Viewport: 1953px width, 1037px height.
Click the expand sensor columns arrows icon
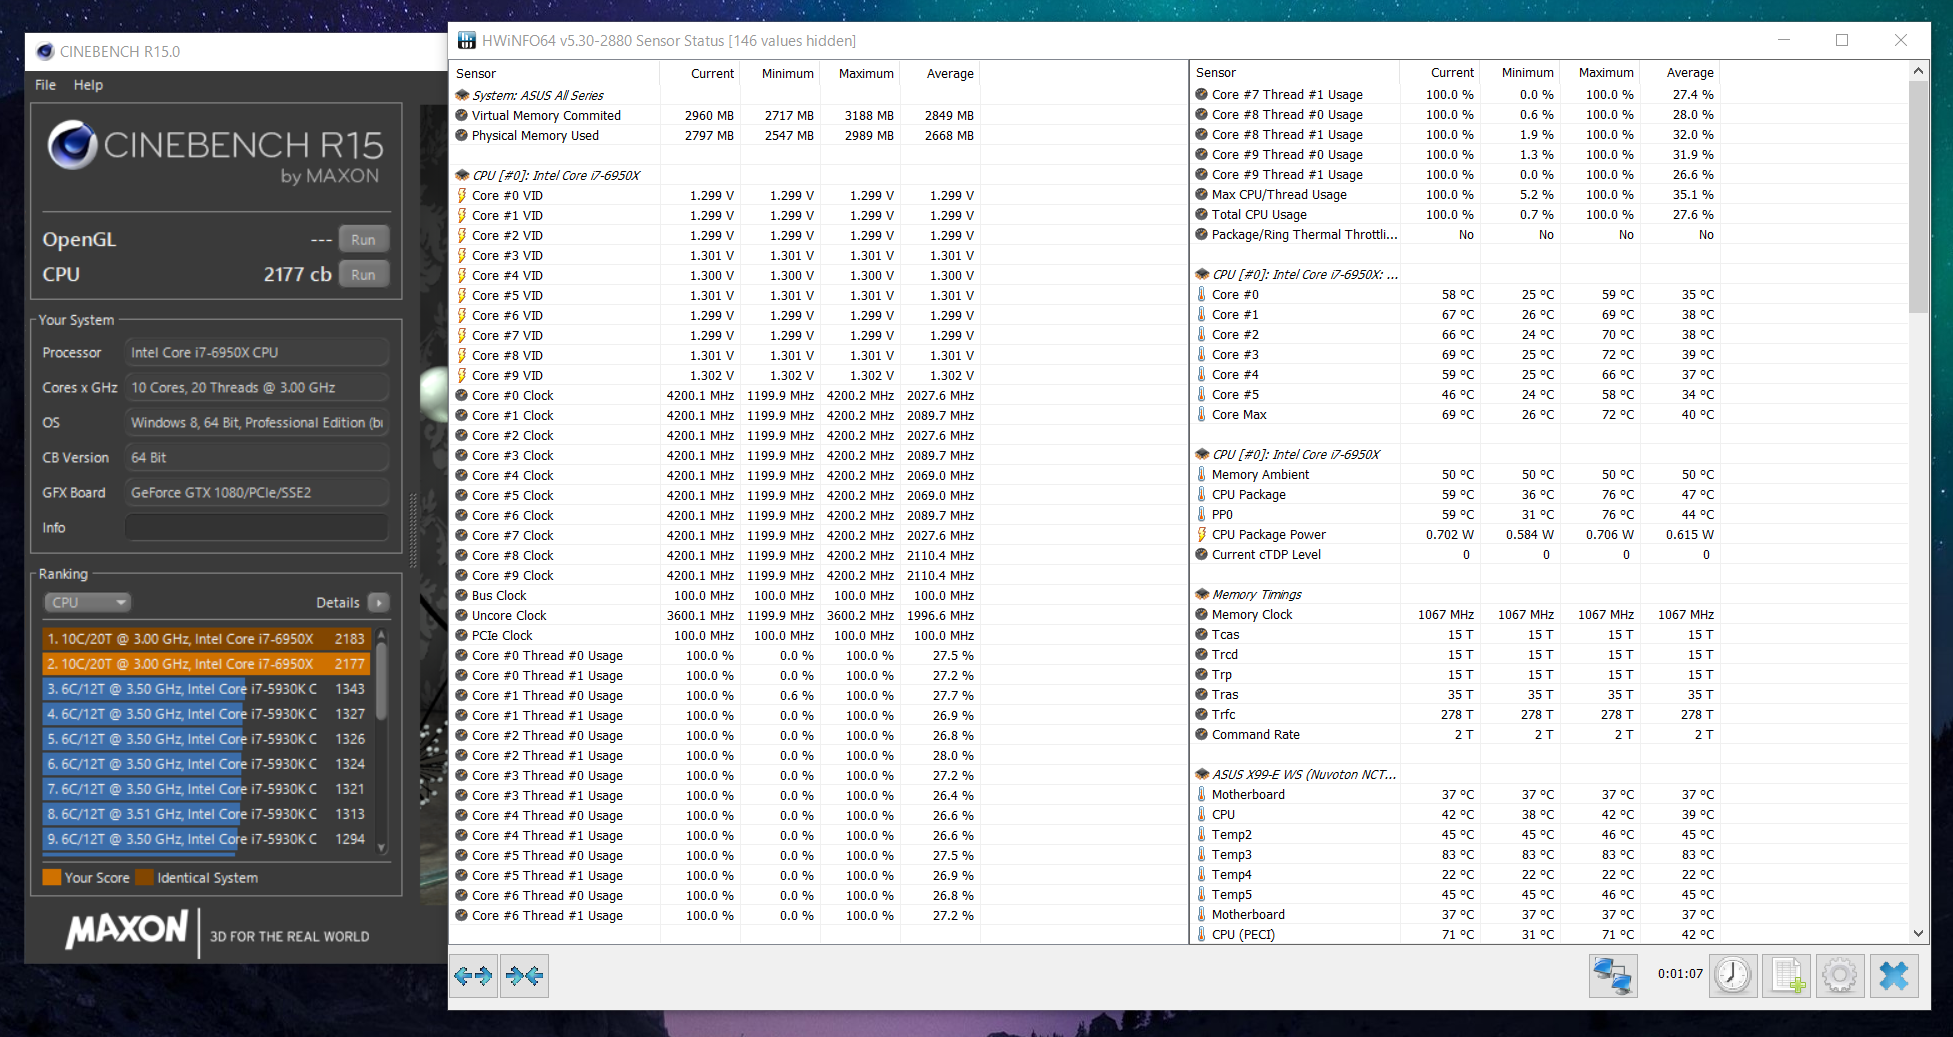click(x=473, y=976)
